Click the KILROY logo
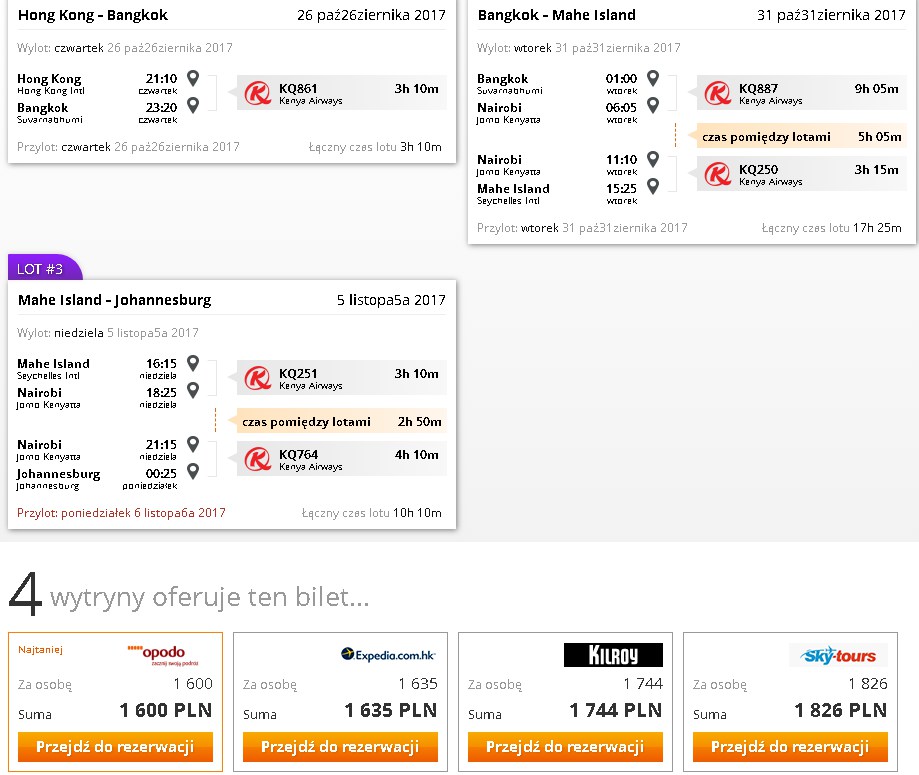919x775 pixels. [613, 655]
